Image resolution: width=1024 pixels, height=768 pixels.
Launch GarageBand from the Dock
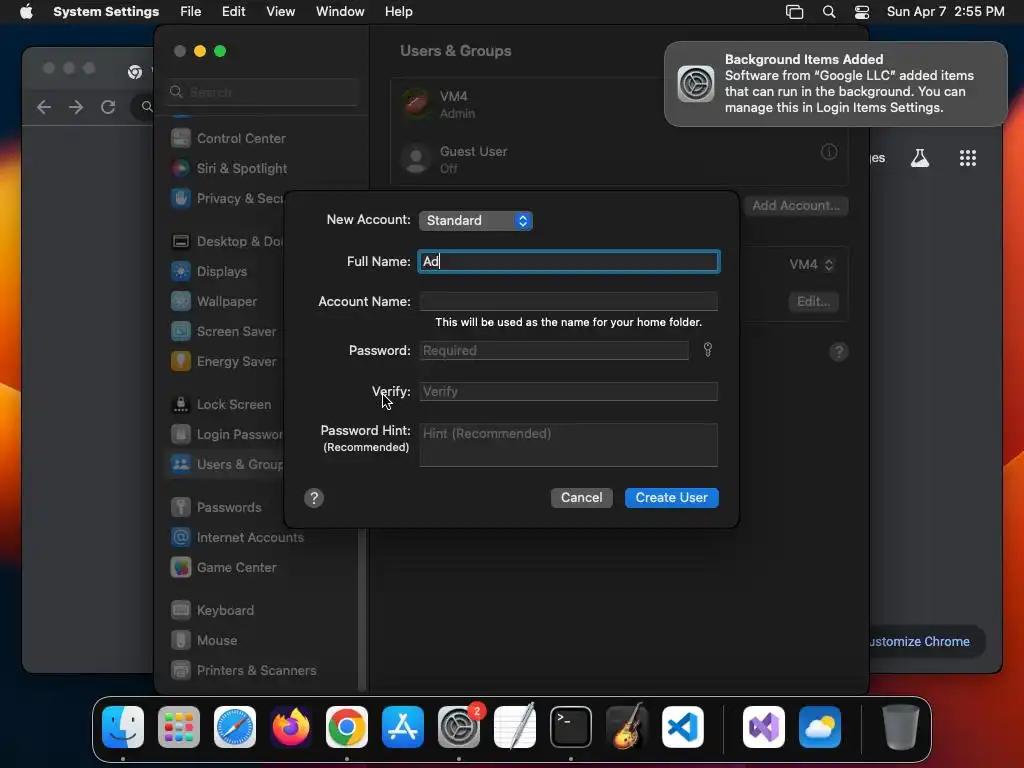[x=627, y=727]
